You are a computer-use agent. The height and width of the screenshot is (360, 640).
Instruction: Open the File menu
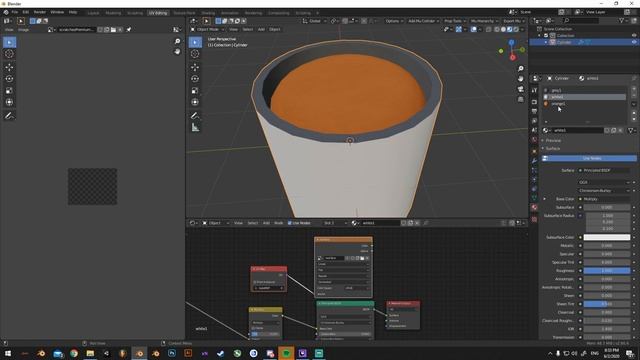click(15, 12)
